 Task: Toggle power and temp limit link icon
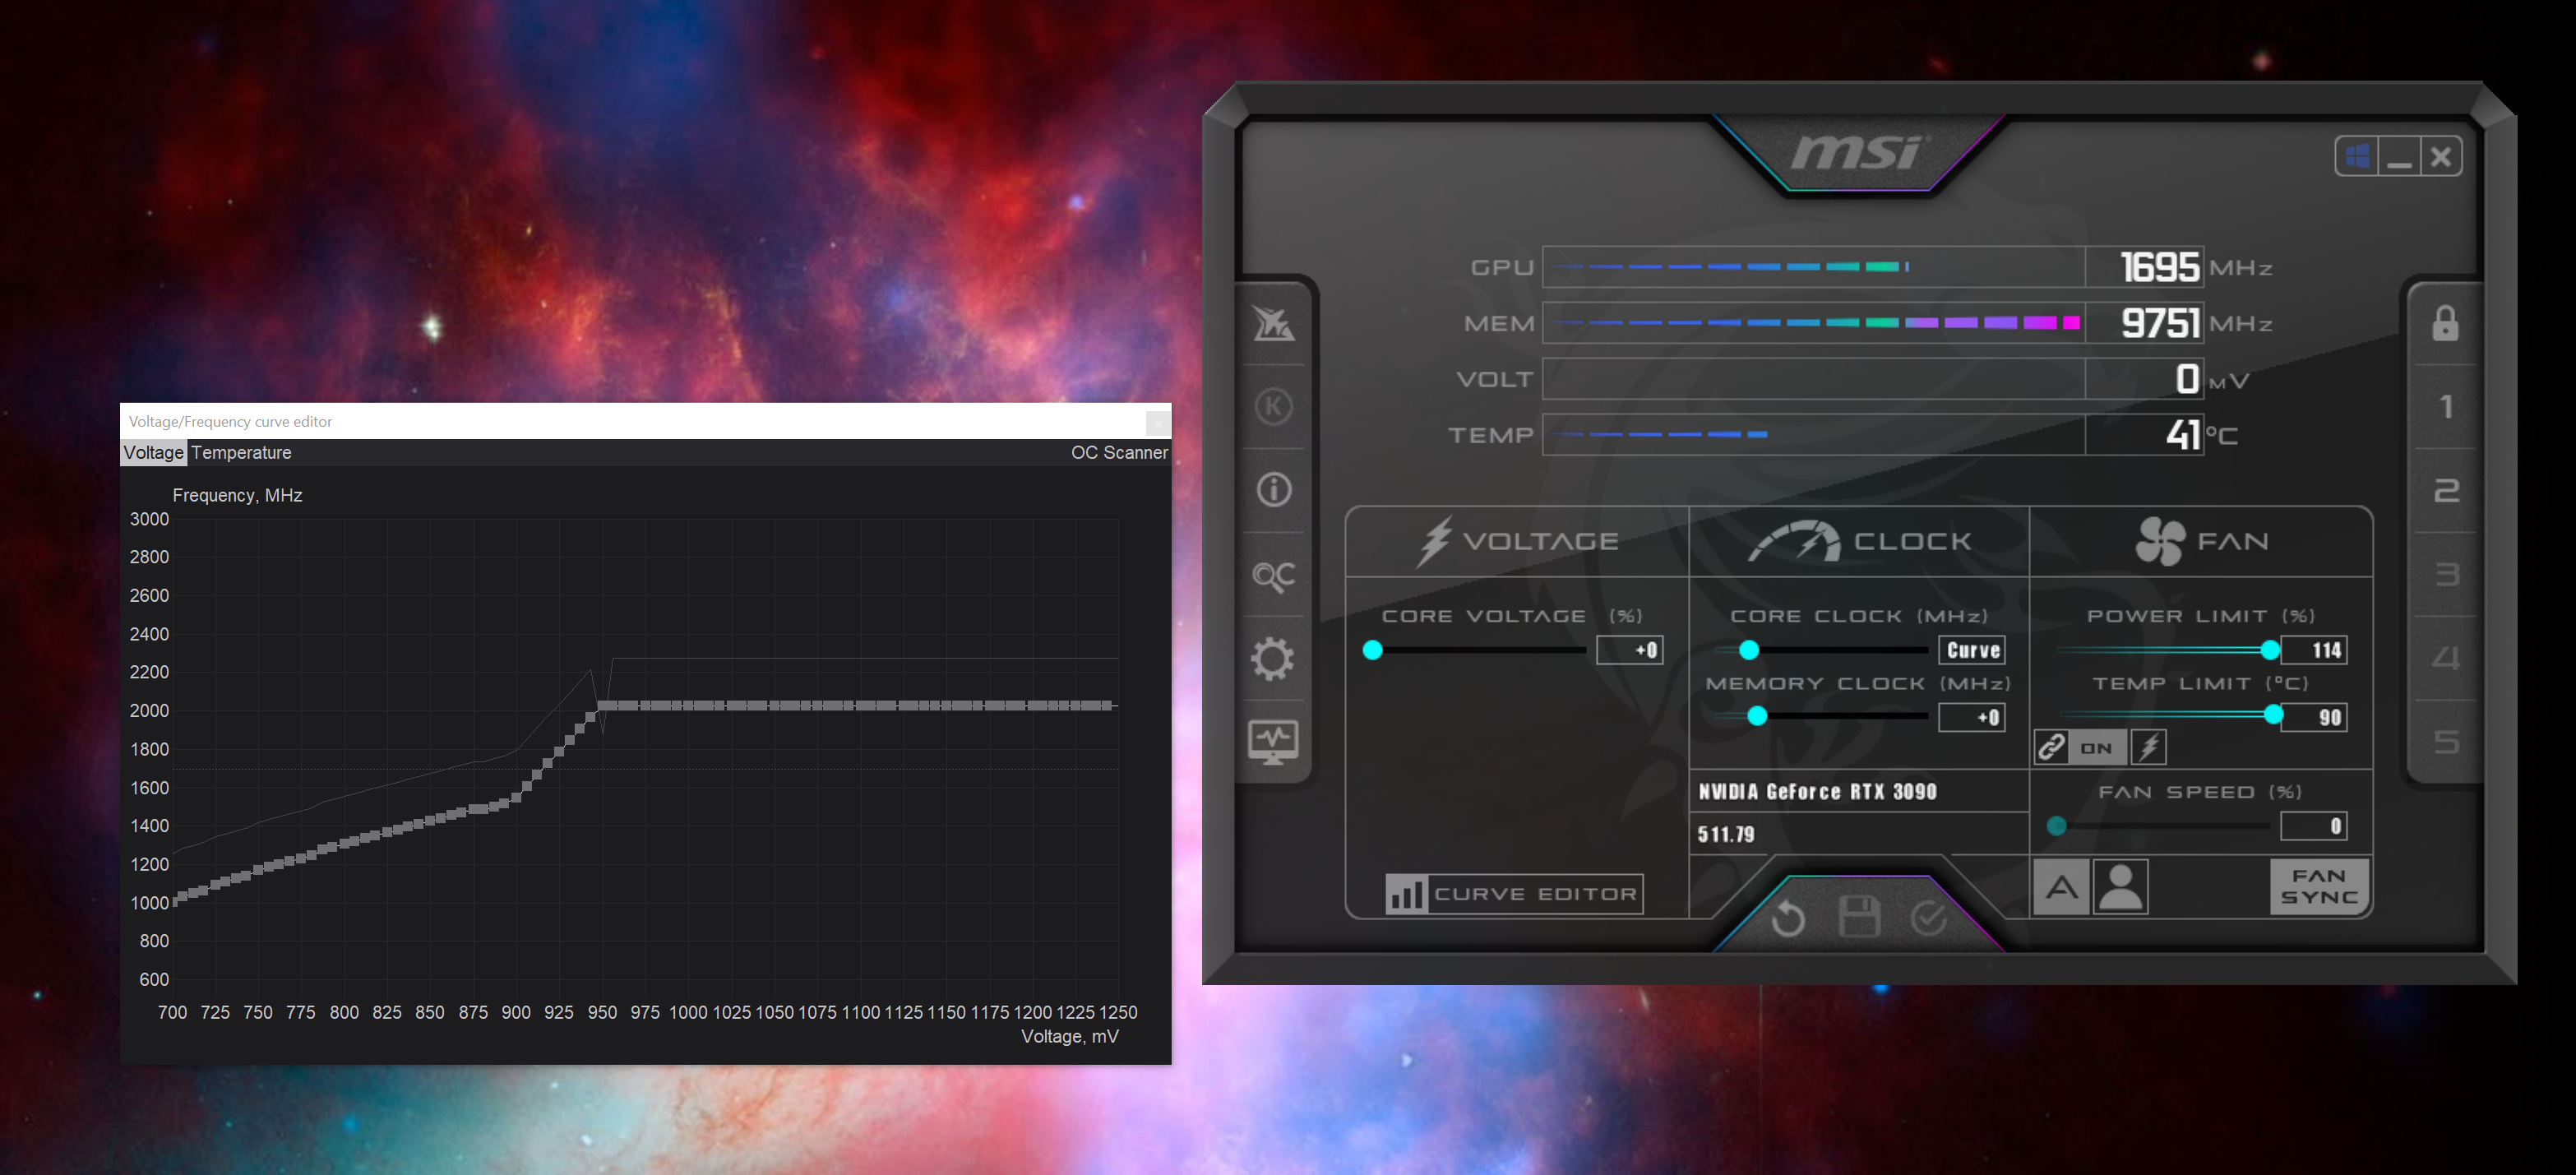2051,747
